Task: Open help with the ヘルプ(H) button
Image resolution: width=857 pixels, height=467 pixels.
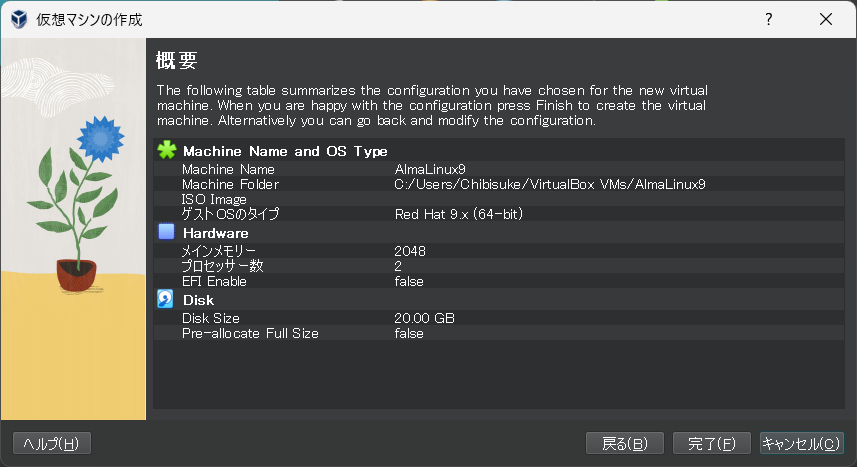Action: (52, 443)
